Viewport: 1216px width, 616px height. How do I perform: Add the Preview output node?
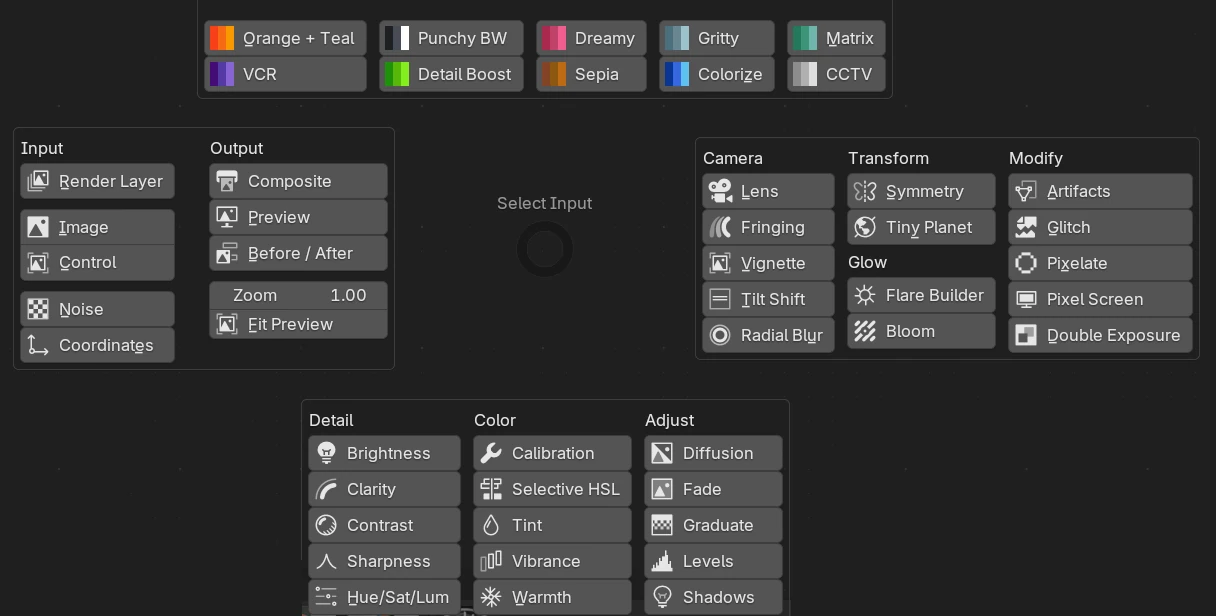pyautogui.click(x=298, y=217)
